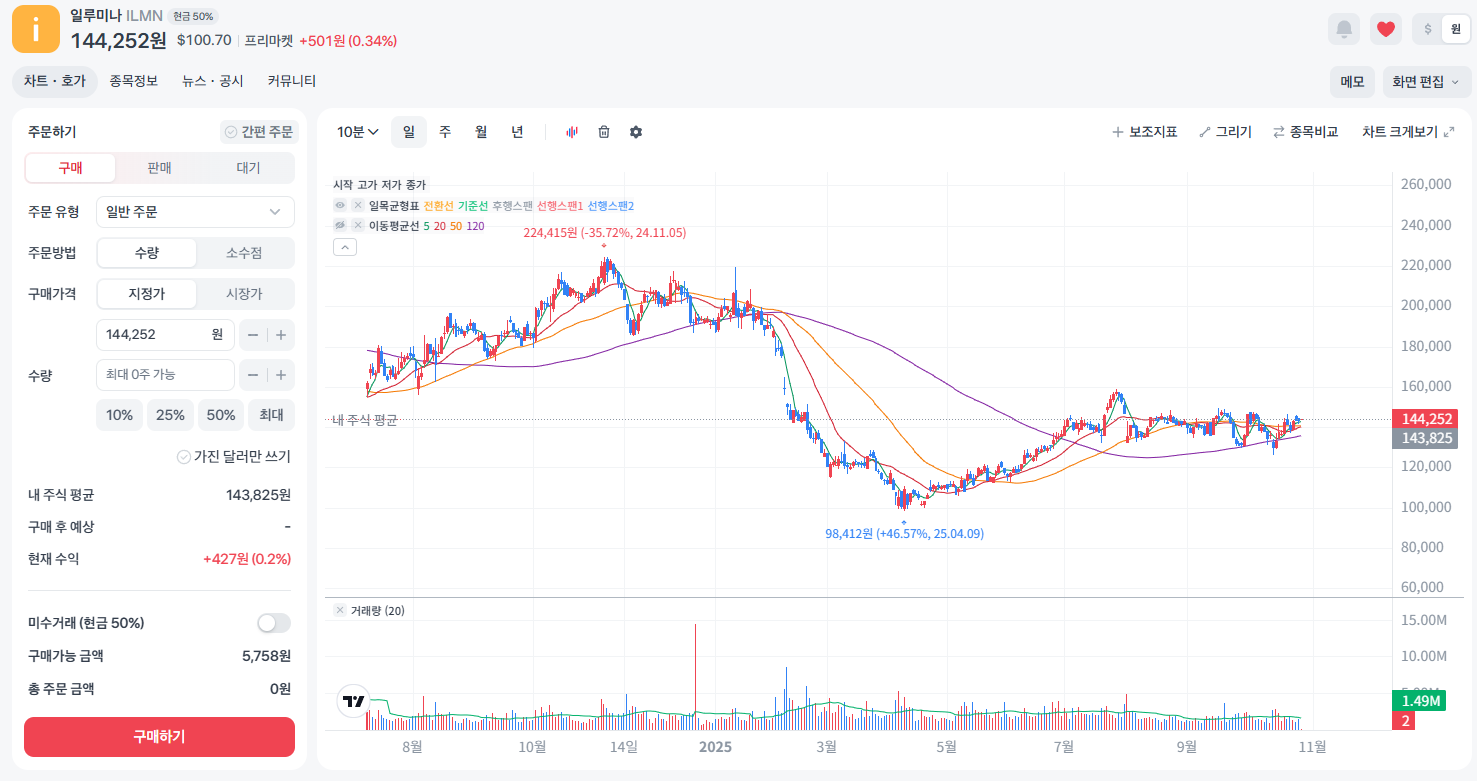Choose 지정가 limit price option
The image size is (1477, 781).
coord(147,294)
